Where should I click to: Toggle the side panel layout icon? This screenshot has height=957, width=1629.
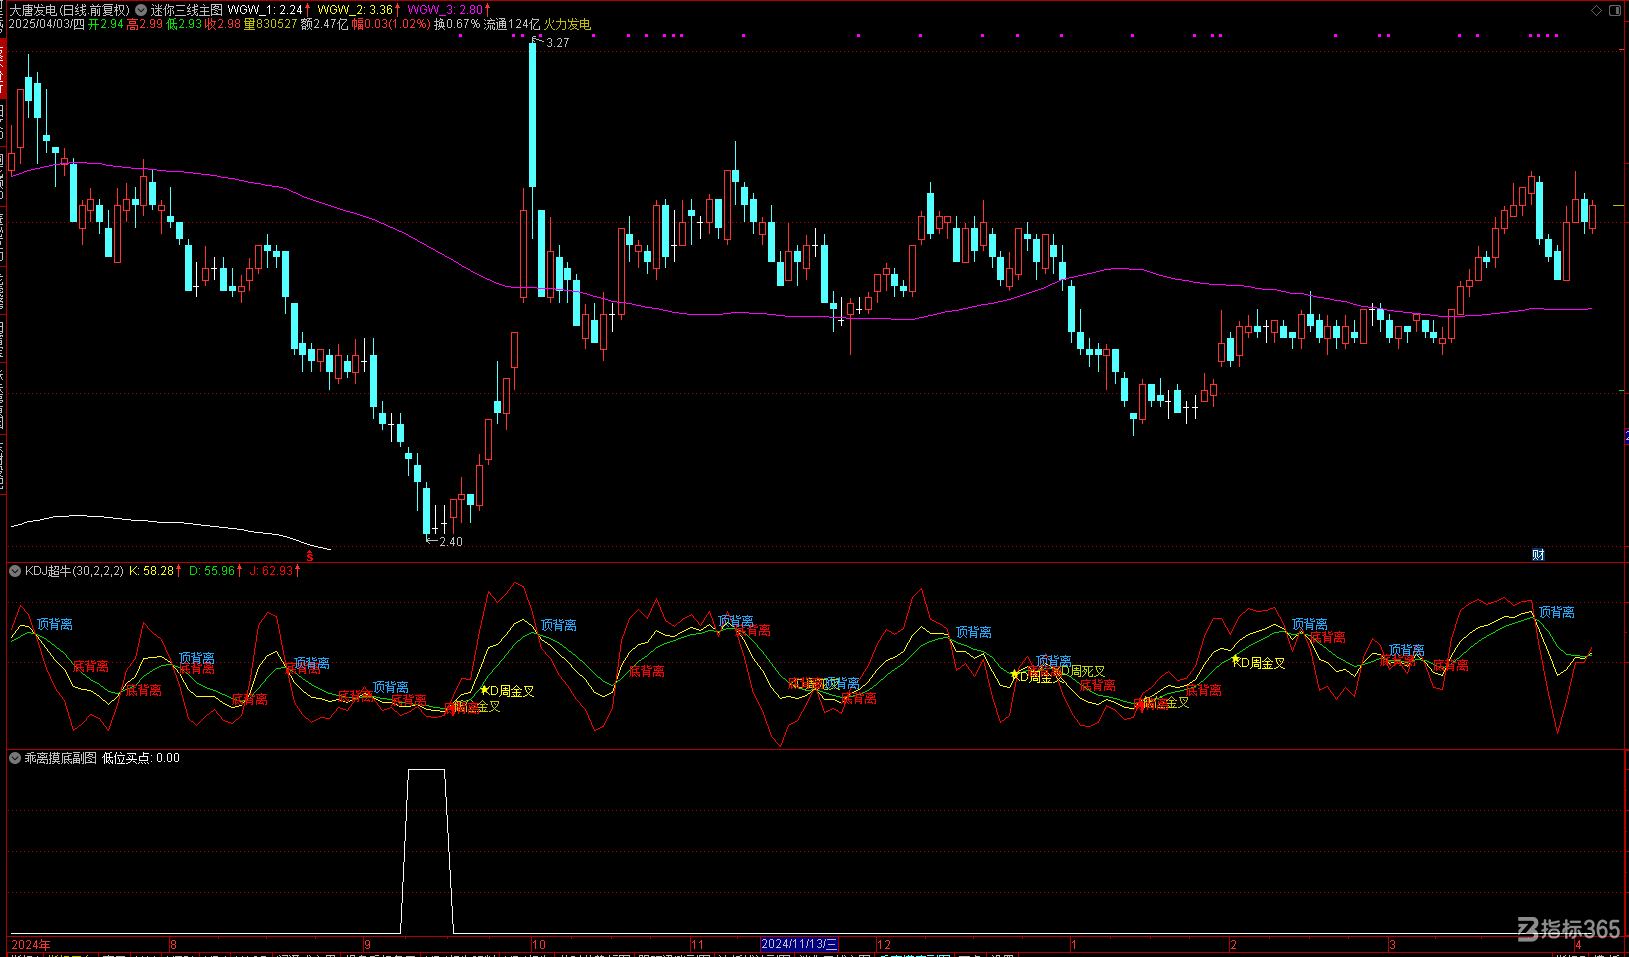(x=1614, y=10)
